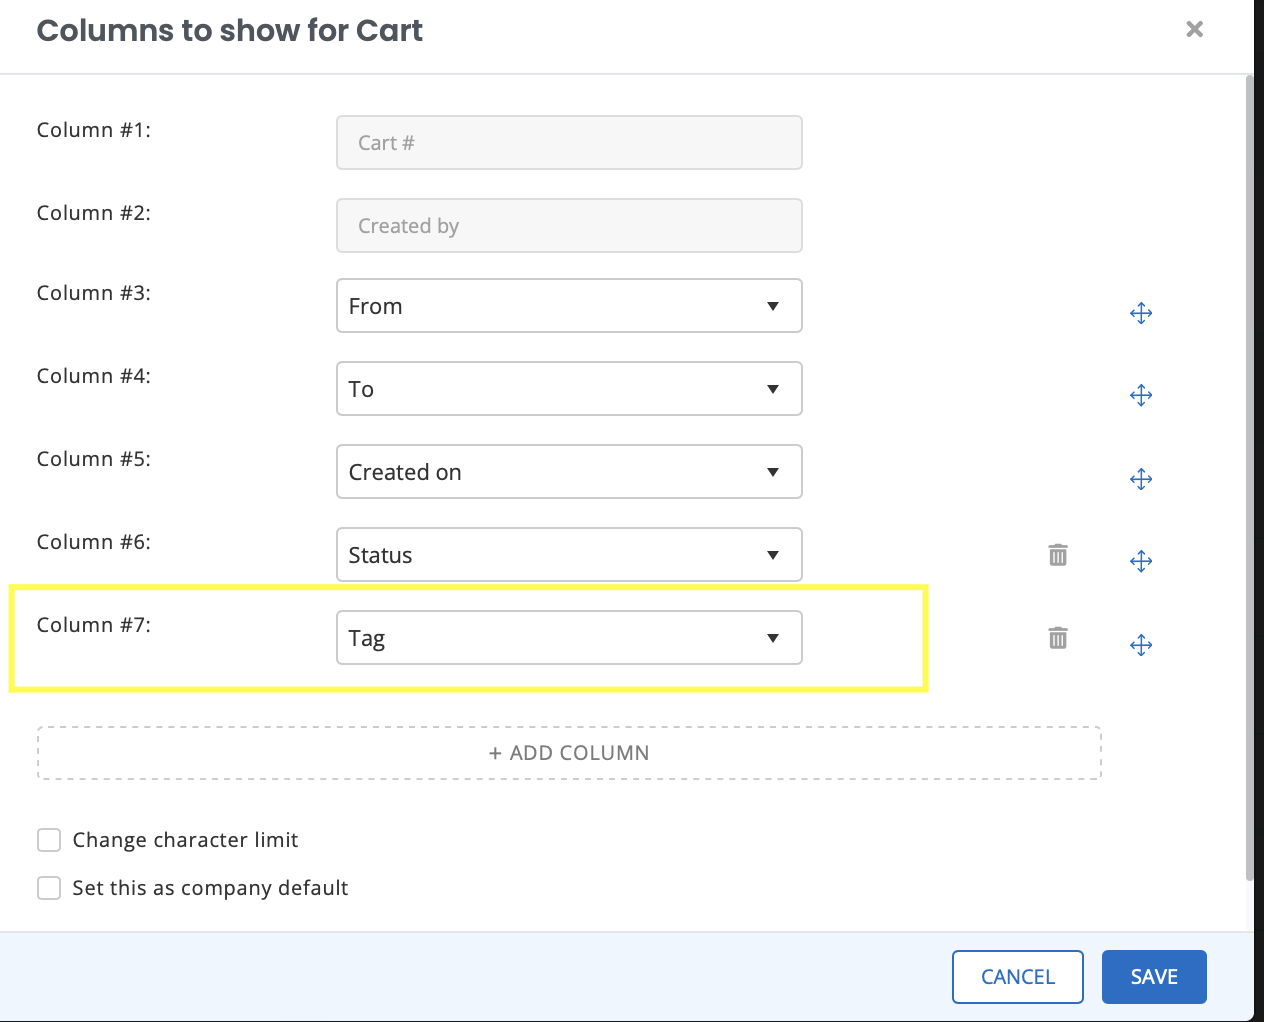The width and height of the screenshot is (1264, 1022).
Task: Click the Column #7: label
Action: (94, 625)
